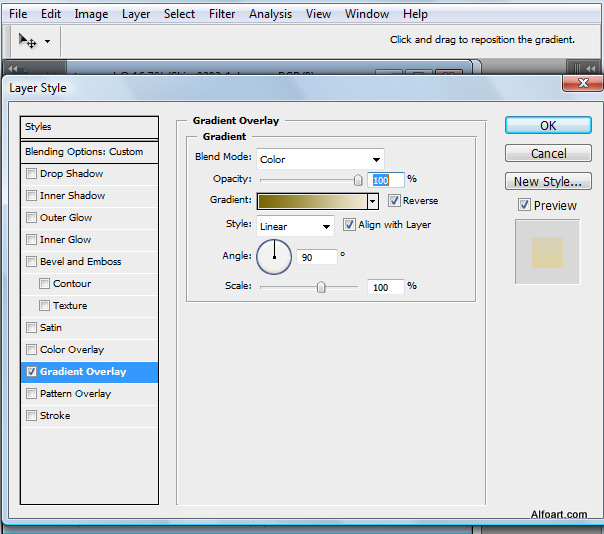
Task: Click the Opacity percentage input field
Action: 386,180
